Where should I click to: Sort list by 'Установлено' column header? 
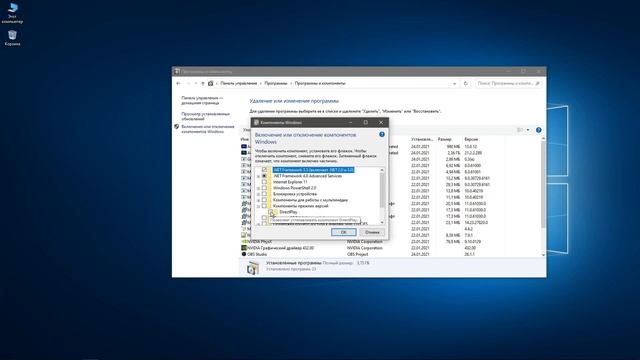(x=422, y=139)
